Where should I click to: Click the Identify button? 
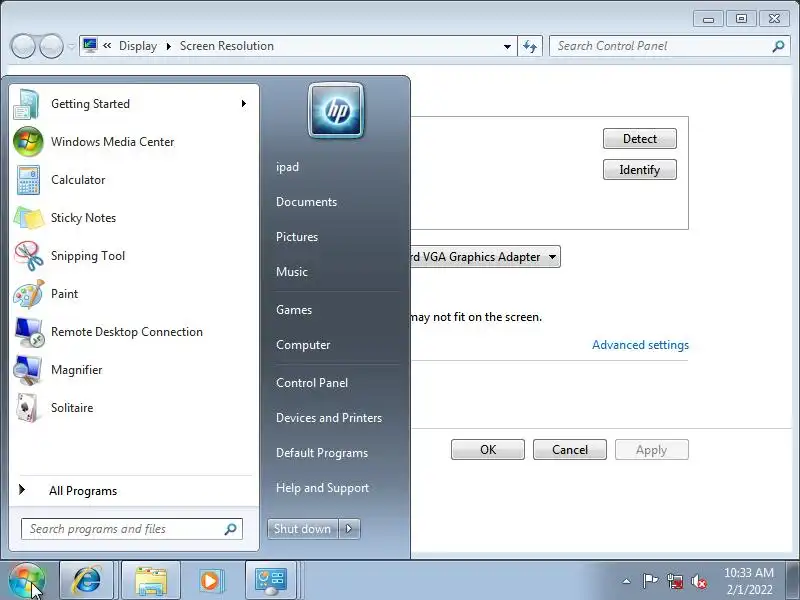coord(640,170)
